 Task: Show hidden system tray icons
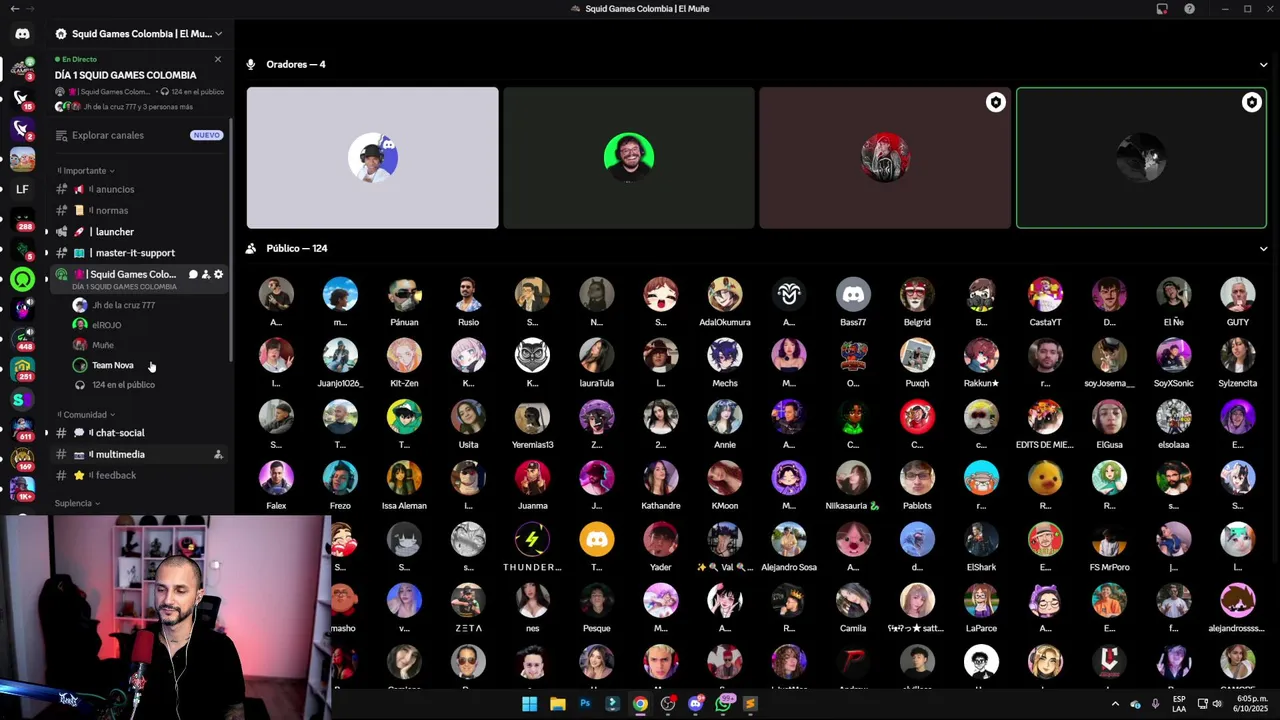click(x=1115, y=704)
